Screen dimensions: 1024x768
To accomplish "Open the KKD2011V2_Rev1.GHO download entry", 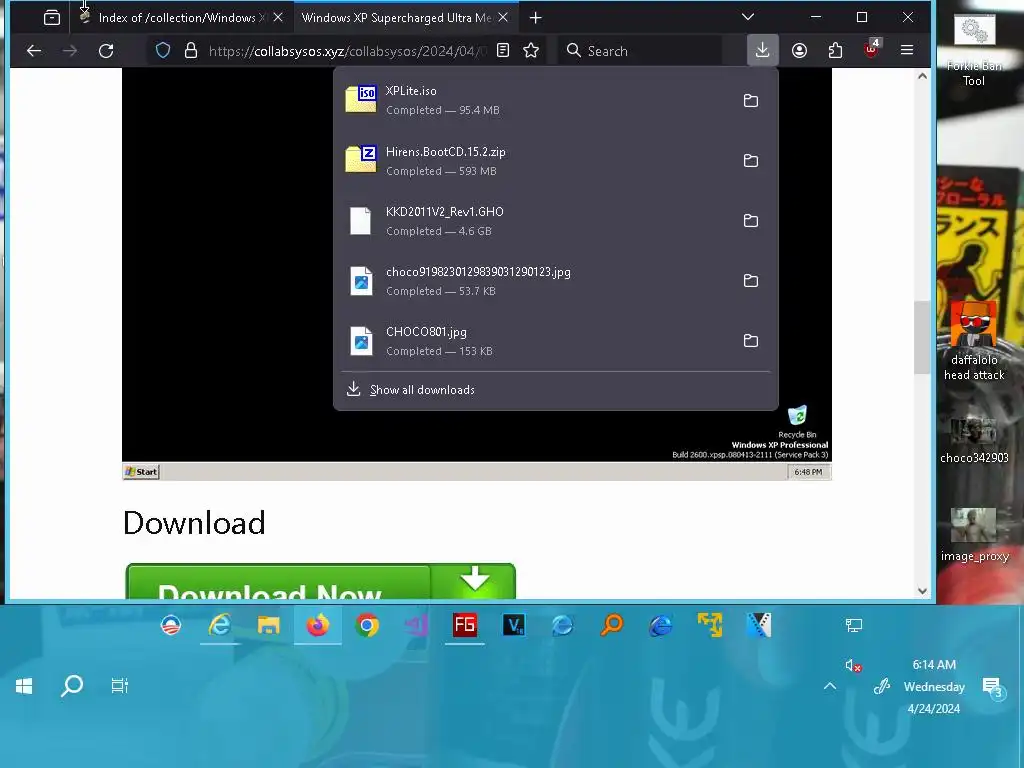I will 536,221.
